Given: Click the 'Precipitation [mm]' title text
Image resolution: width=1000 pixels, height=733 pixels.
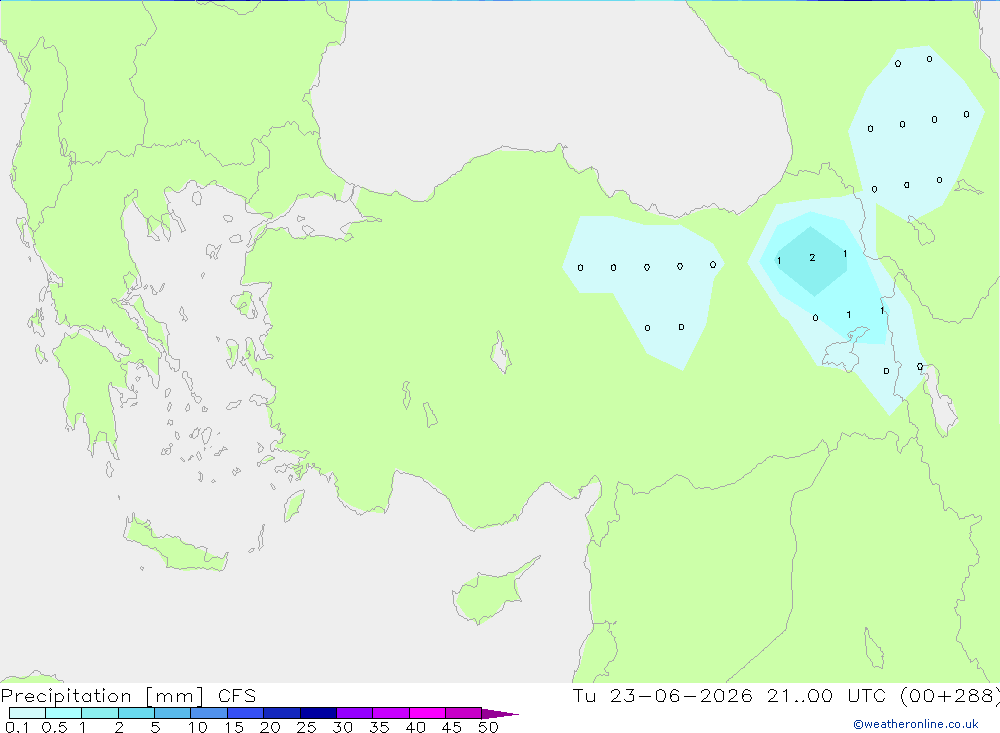Looking at the screenshot, I should tap(103, 696).
